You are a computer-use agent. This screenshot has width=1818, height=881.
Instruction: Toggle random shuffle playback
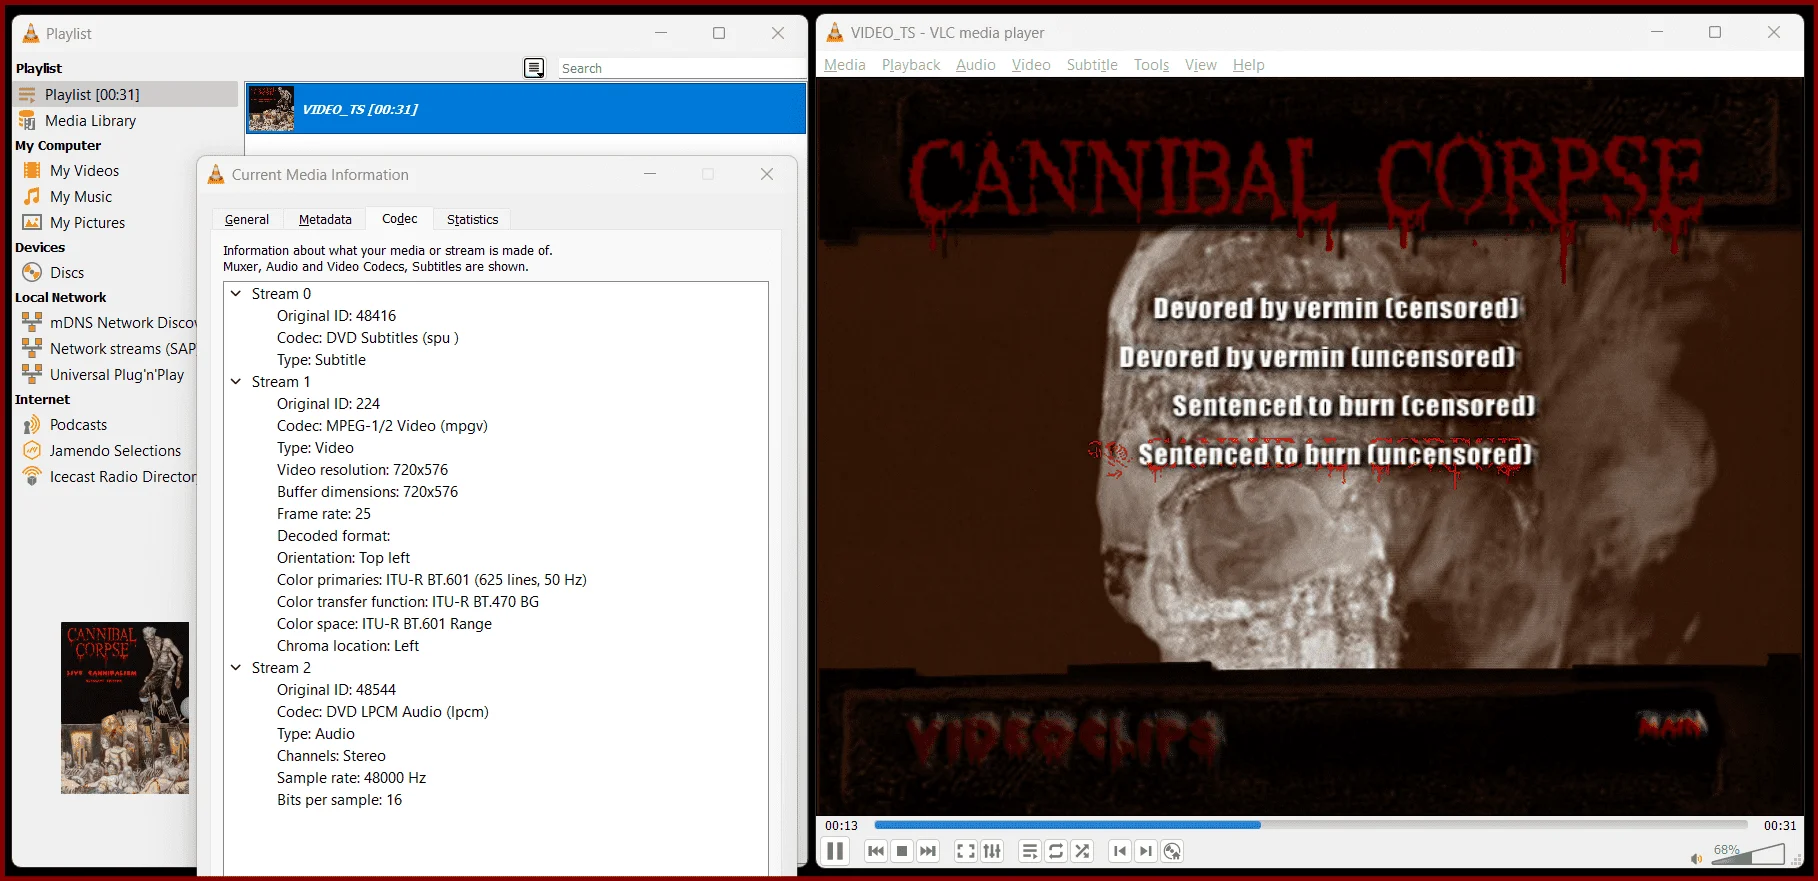click(1082, 851)
